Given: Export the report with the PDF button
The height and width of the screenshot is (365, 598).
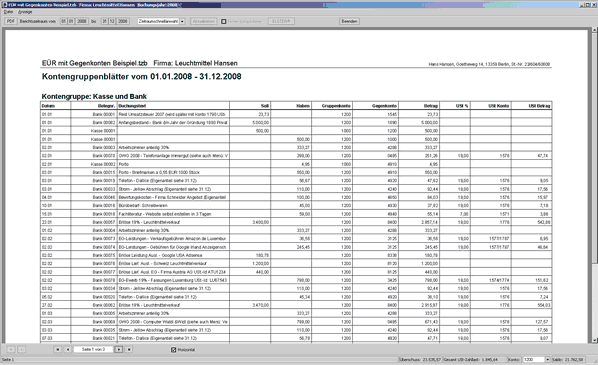Looking at the screenshot, I should pyautogui.click(x=11, y=21).
